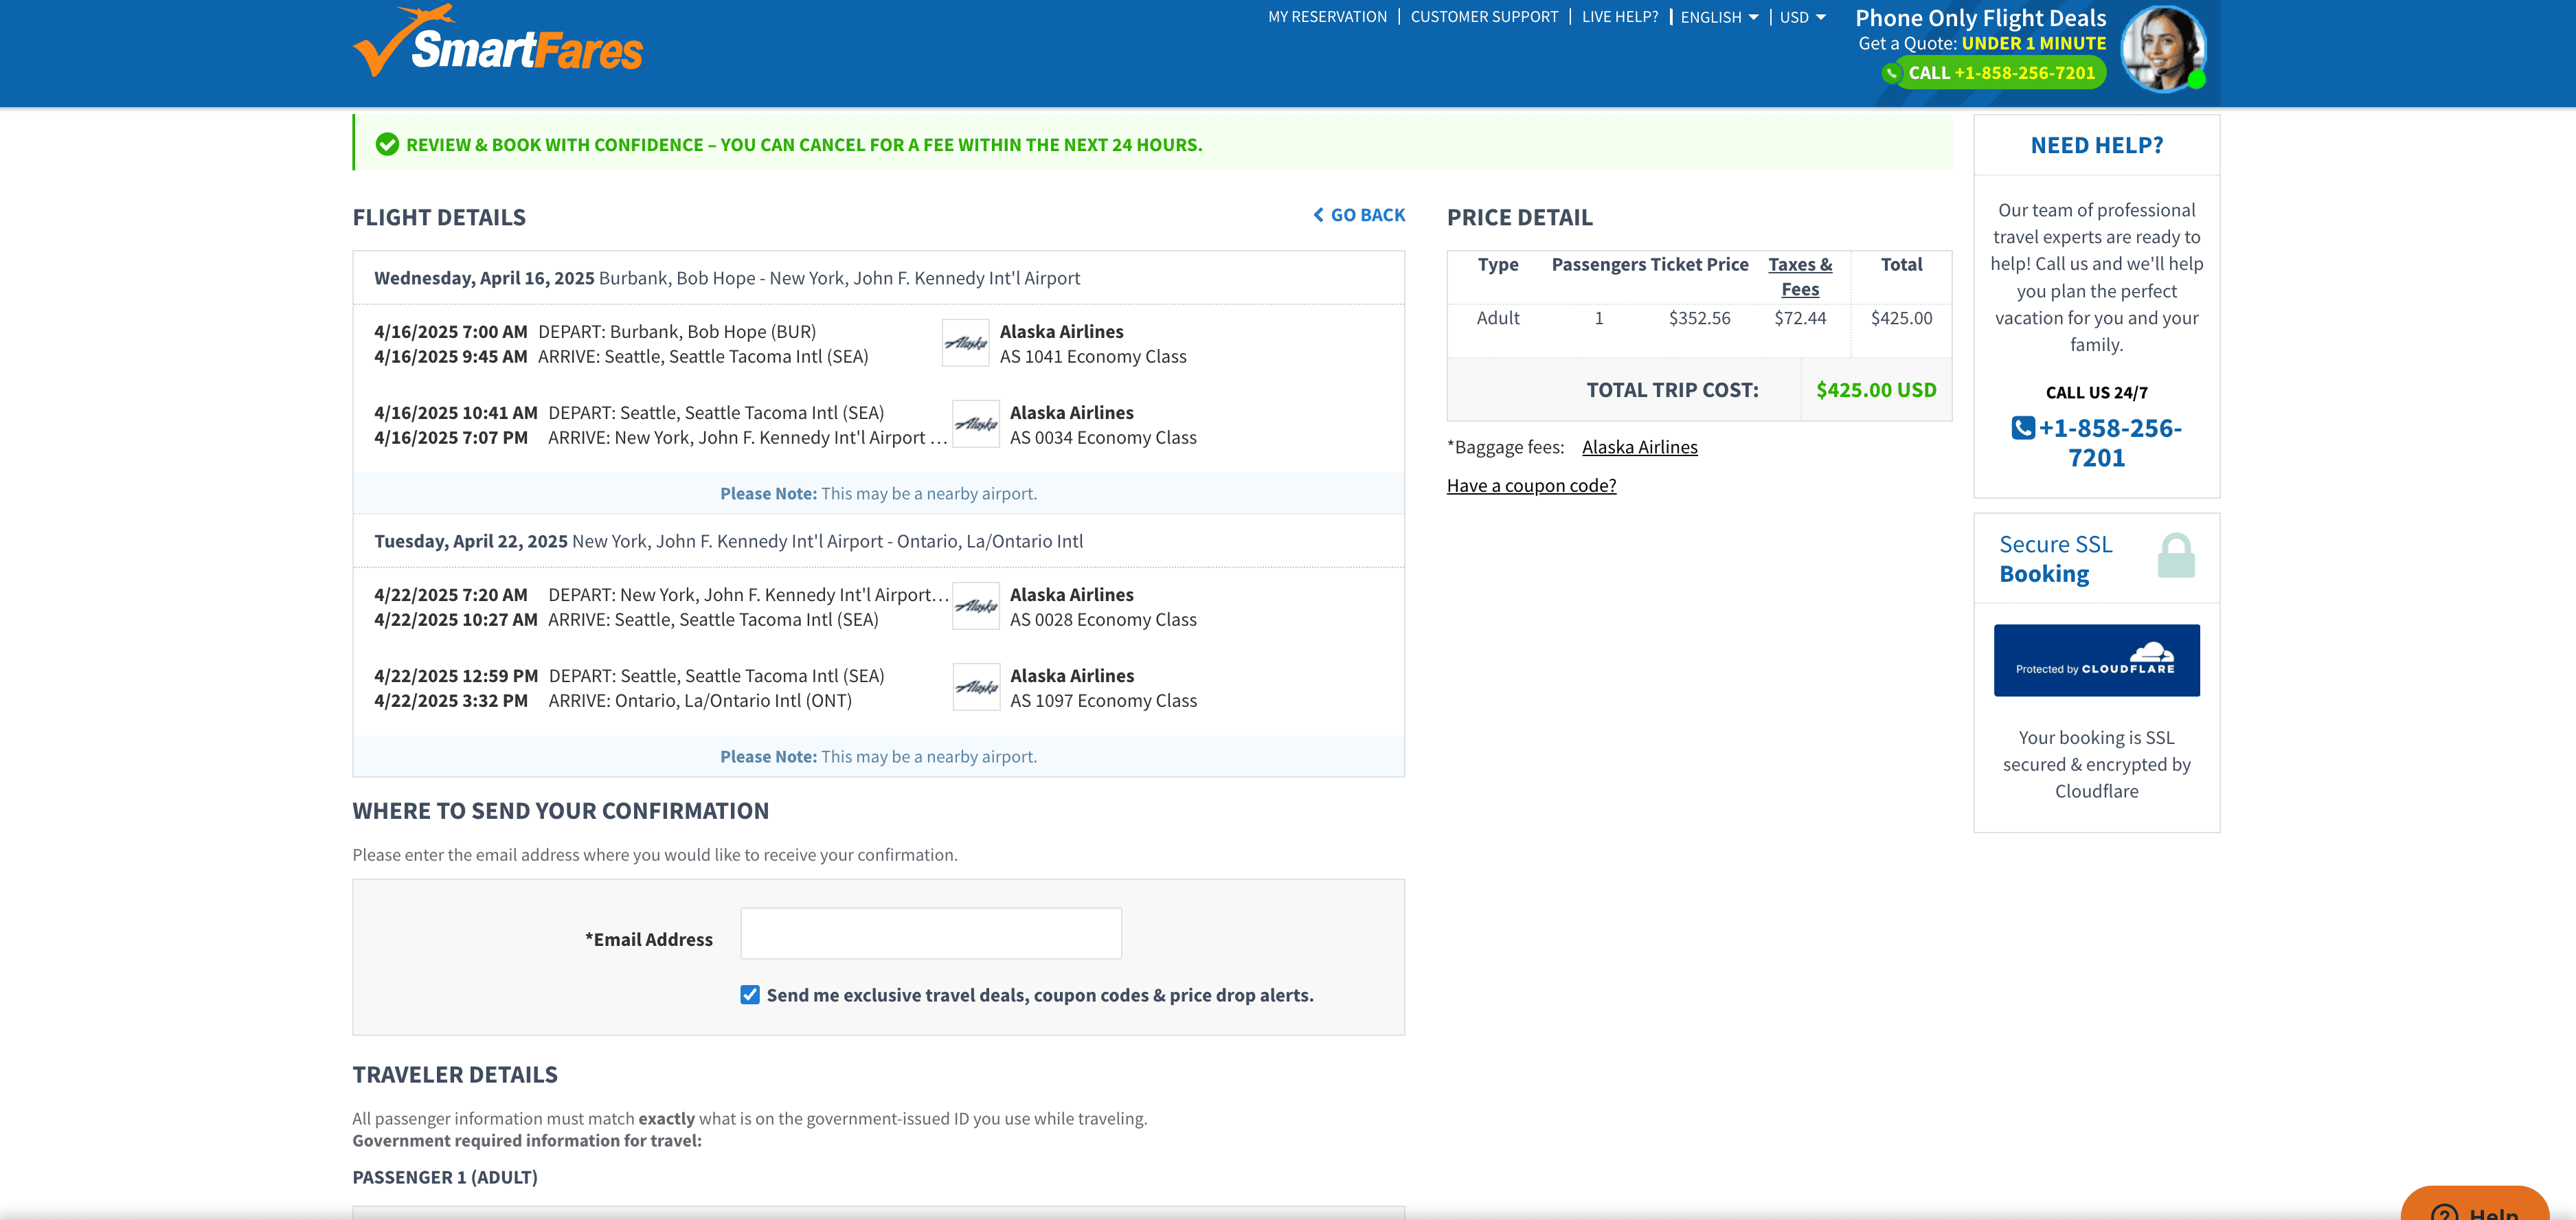Image resolution: width=2576 pixels, height=1220 pixels.
Task: Open My Reservation menu item
Action: pyautogui.click(x=1327, y=17)
